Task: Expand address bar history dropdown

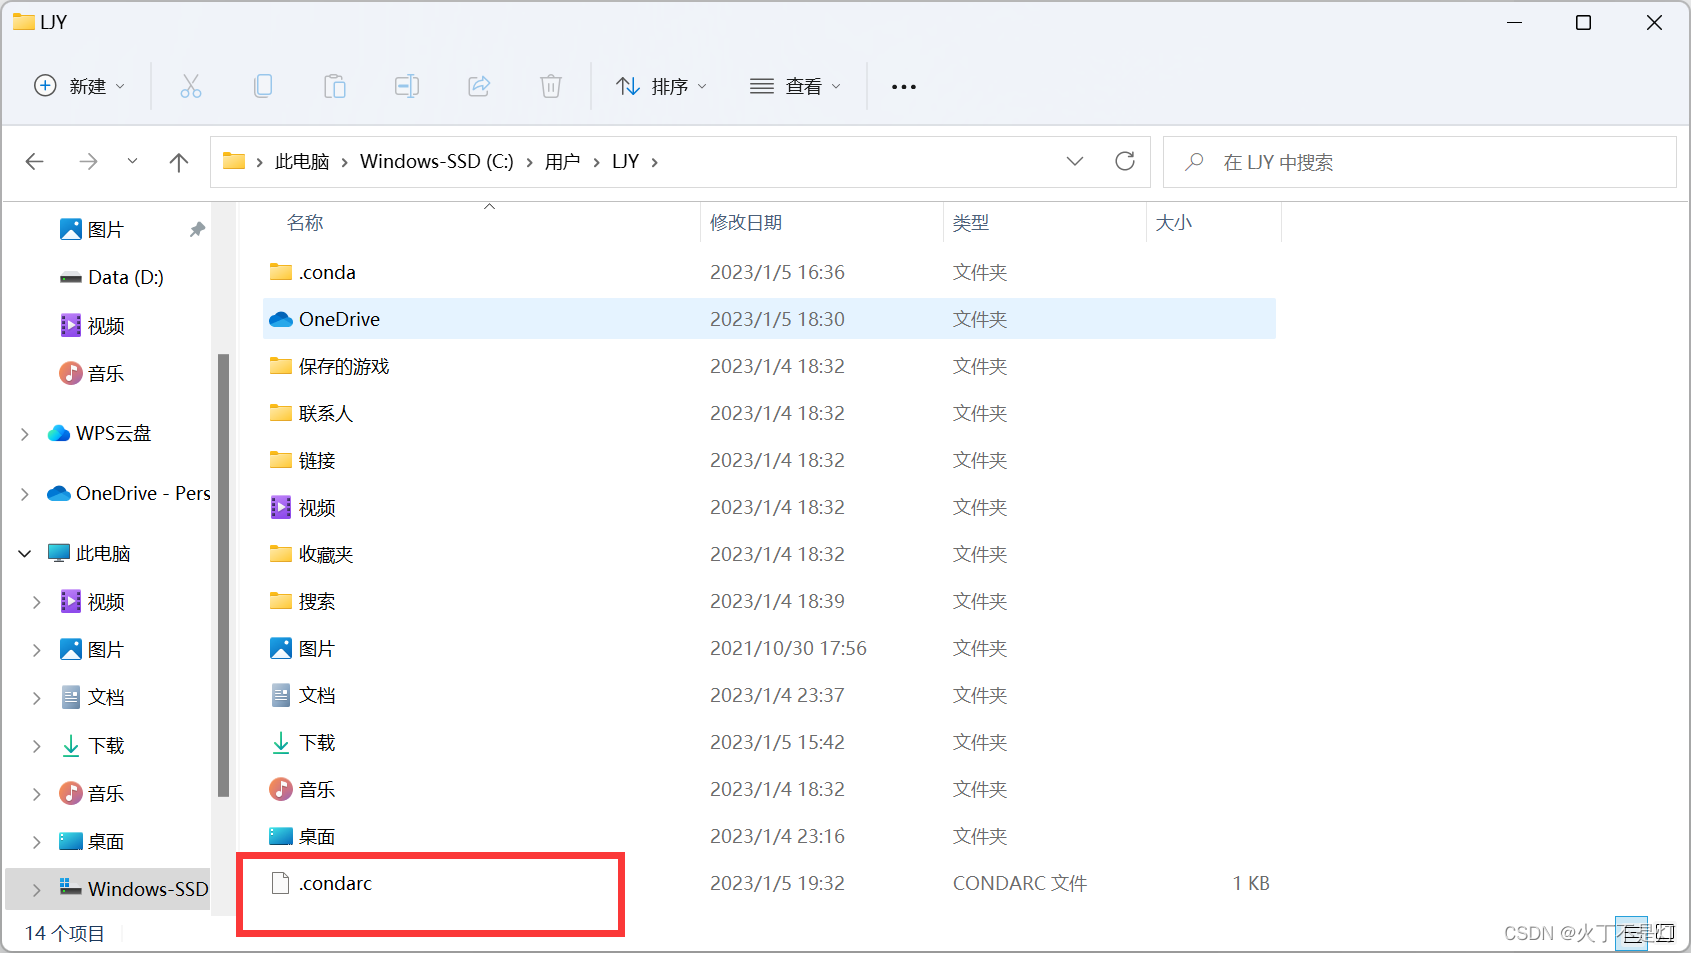Action: pos(1075,161)
